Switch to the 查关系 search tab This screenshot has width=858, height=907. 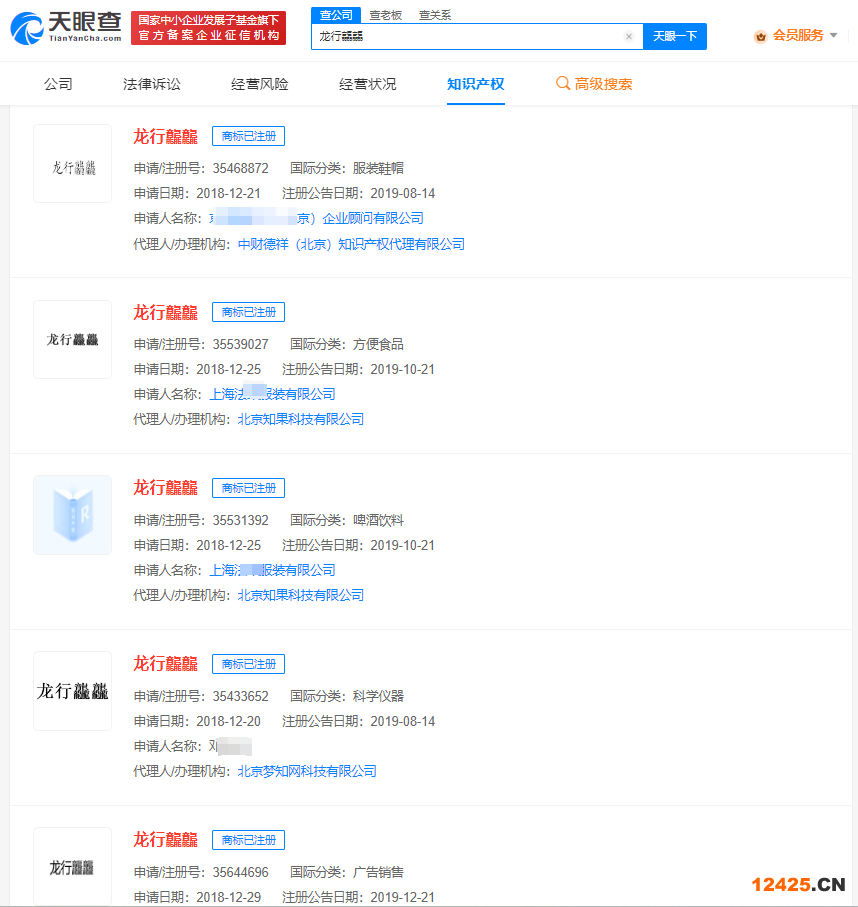click(x=434, y=15)
